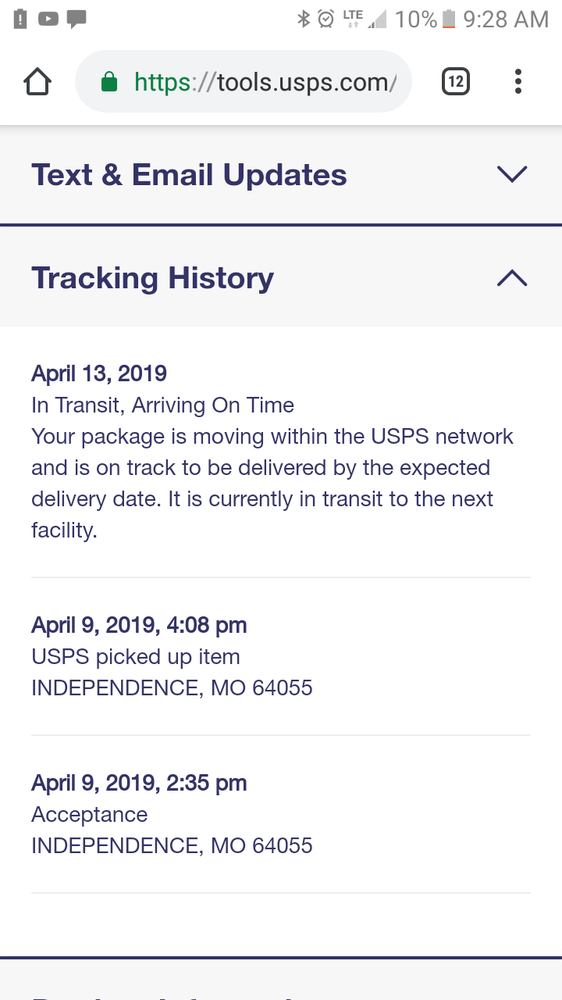Tap the battery indicator icon
Image resolution: width=562 pixels, height=1000 pixels.
pyautogui.click(x=449, y=19)
